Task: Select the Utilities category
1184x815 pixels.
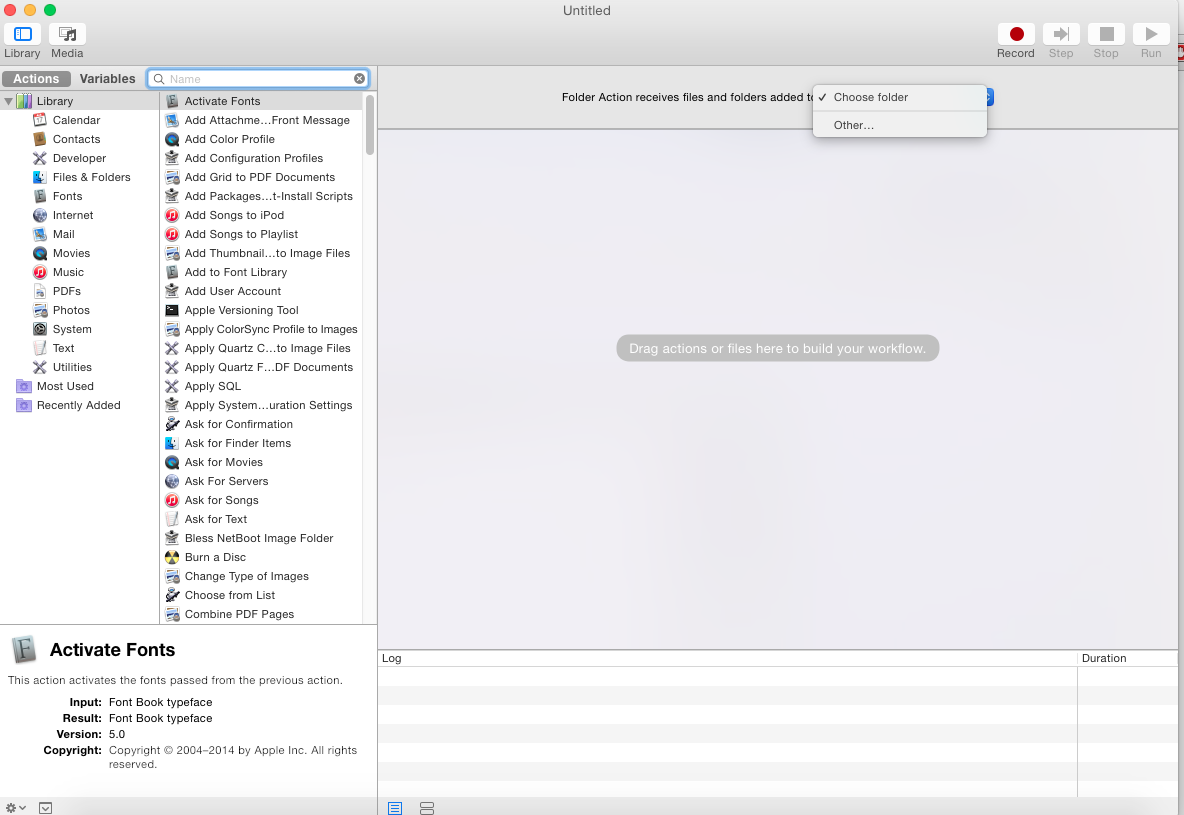Action: [72, 367]
